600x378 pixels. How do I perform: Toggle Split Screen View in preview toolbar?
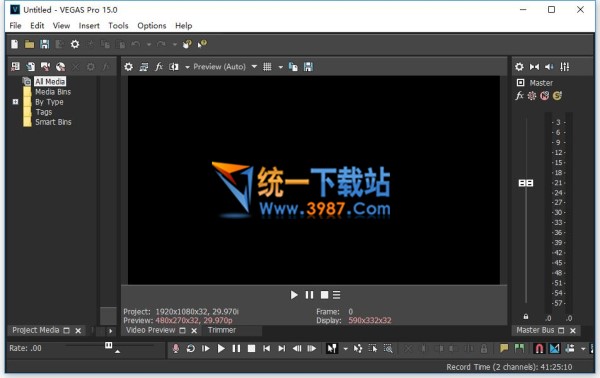click(x=174, y=67)
